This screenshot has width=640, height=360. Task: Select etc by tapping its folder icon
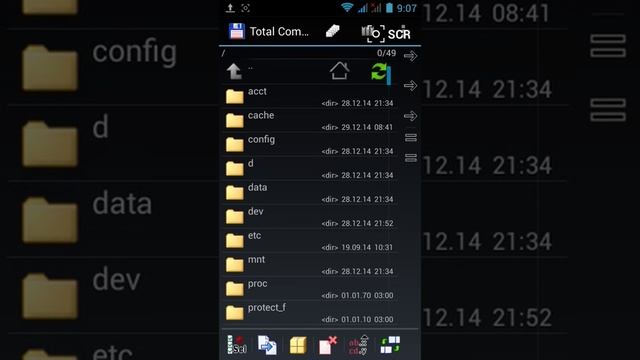235,241
